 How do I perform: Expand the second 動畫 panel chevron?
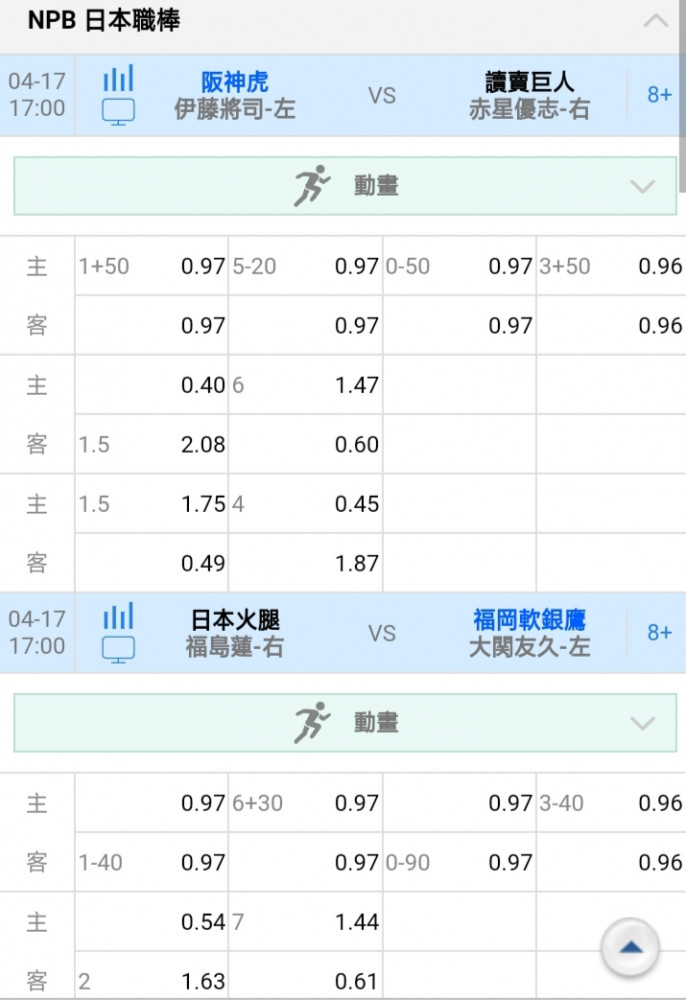tap(642, 723)
